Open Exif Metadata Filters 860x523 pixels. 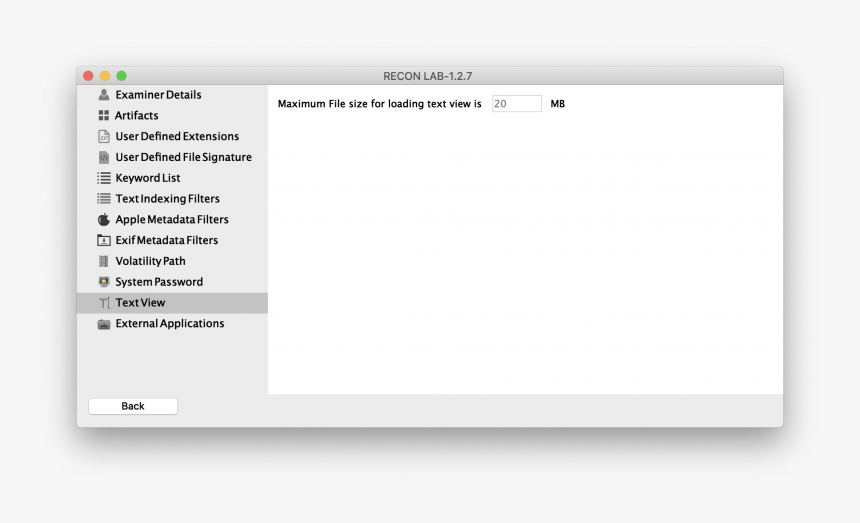pos(172,241)
